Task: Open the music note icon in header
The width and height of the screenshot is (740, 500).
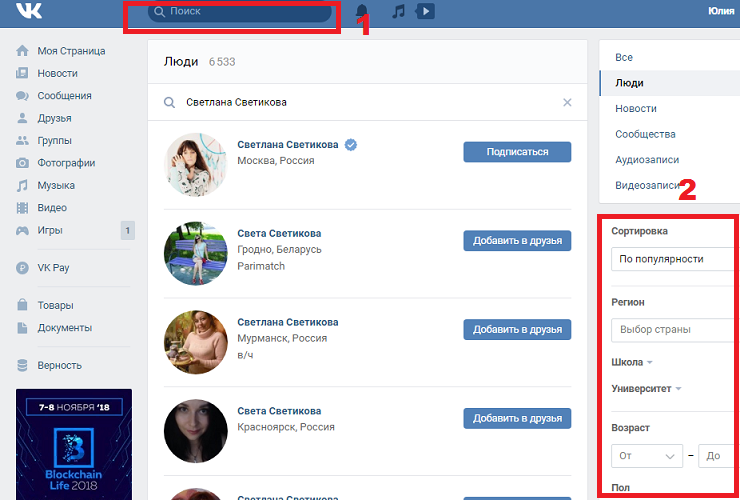Action: tap(398, 12)
